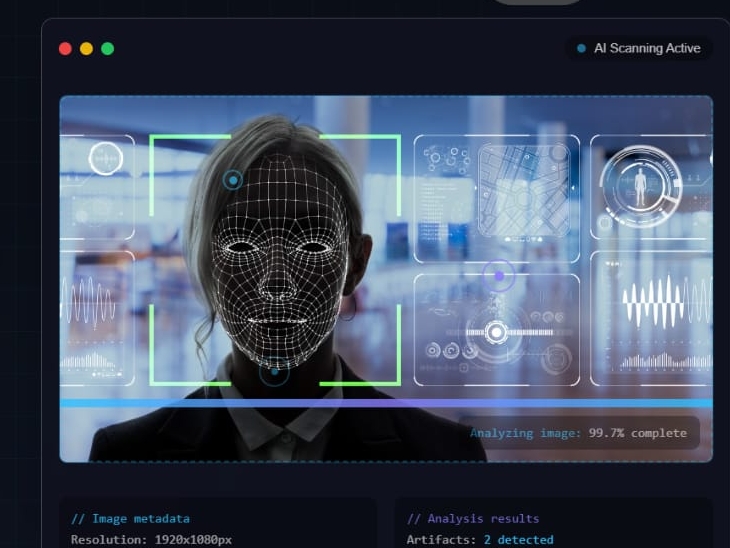Click the blue scanning progress bar
The height and width of the screenshot is (548, 730).
(386, 403)
